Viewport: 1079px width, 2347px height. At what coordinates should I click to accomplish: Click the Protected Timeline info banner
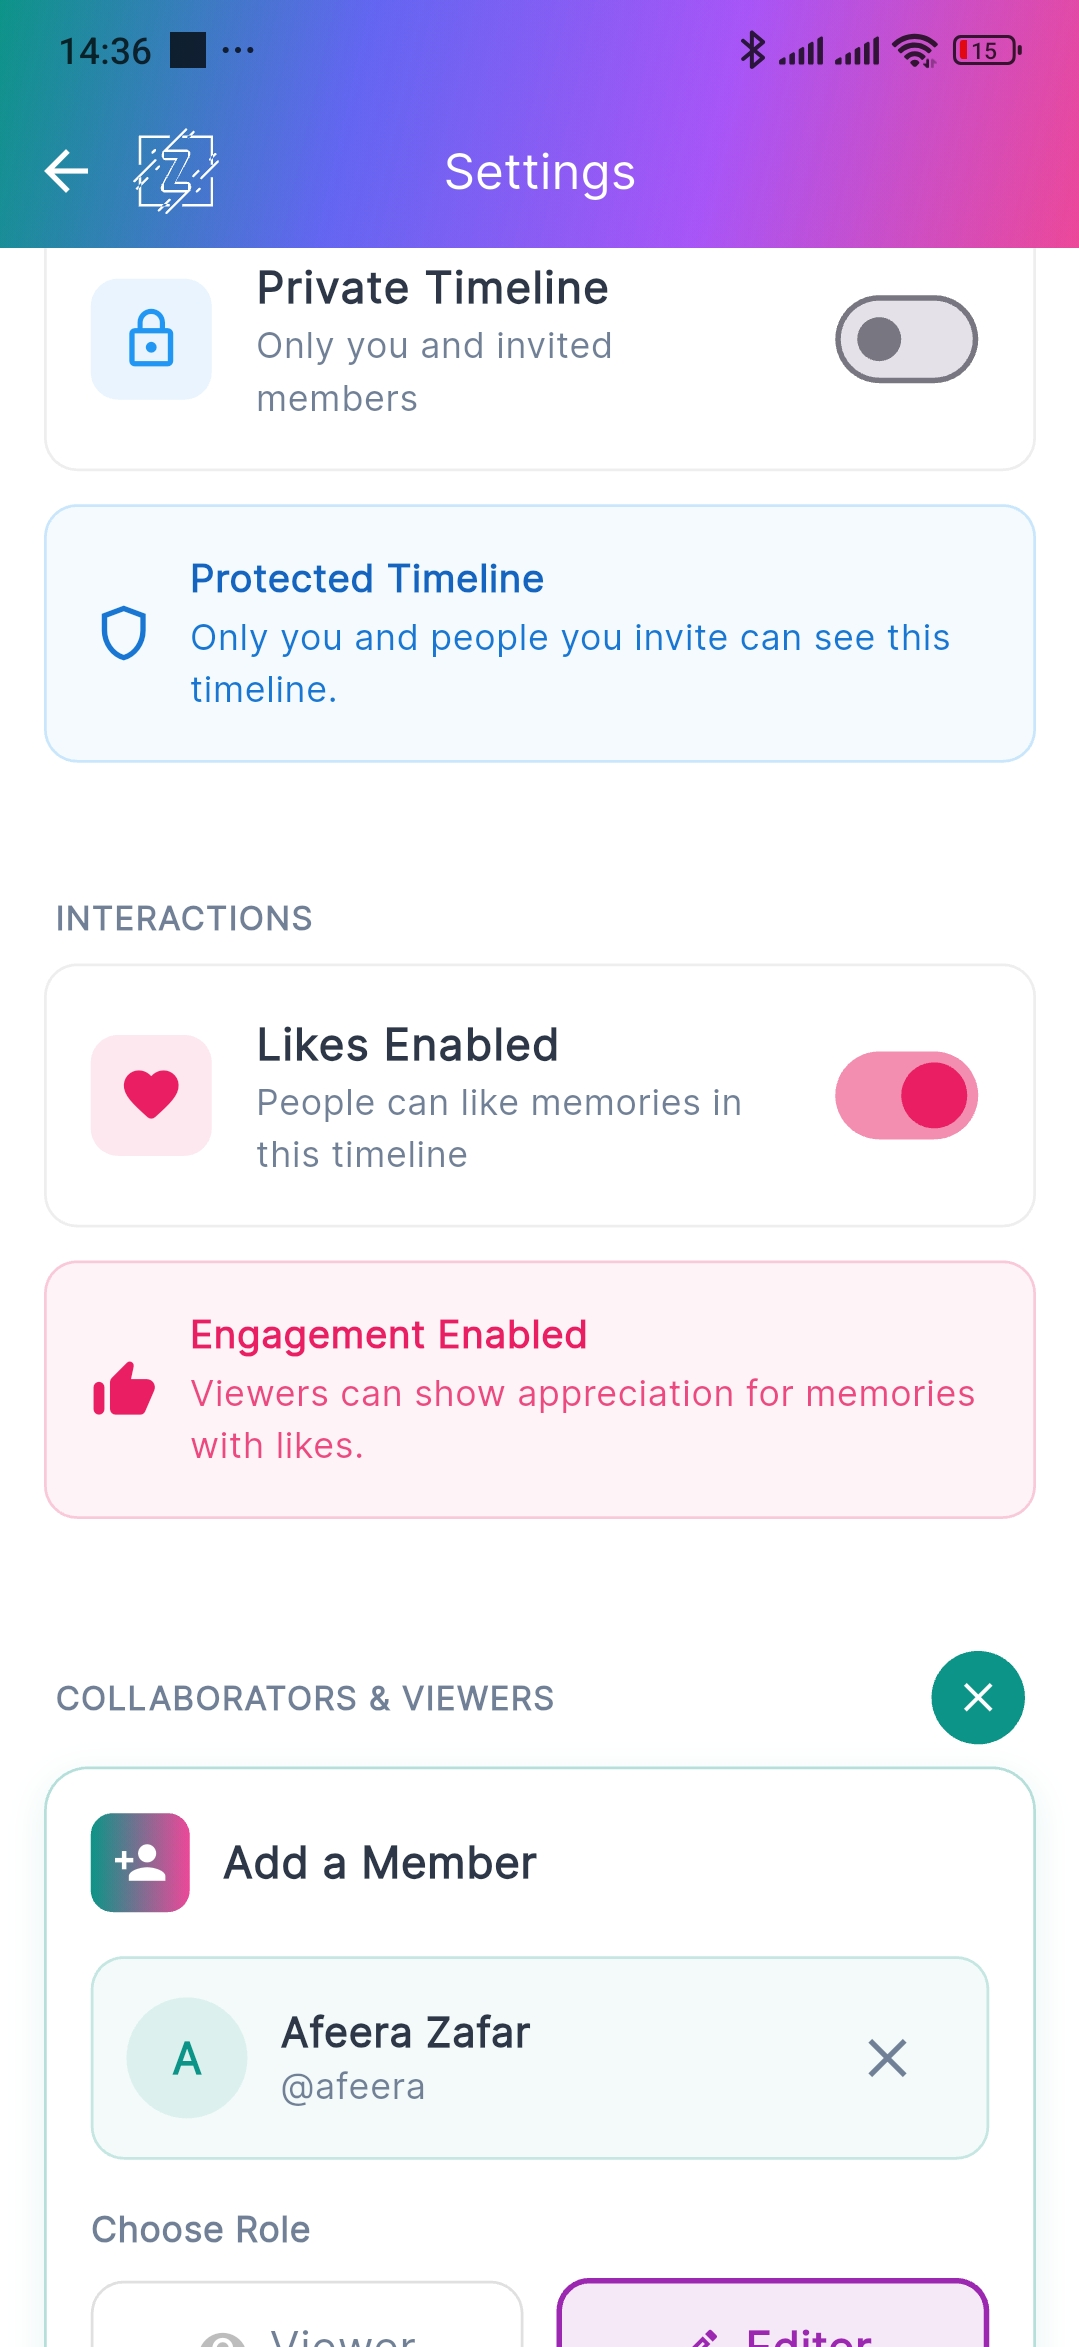click(539, 631)
